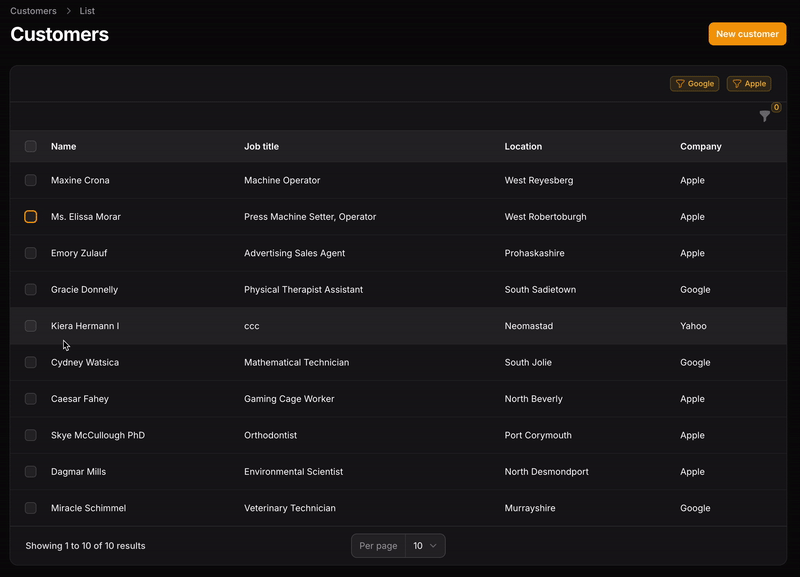Click the Job title column header
Viewport: 800px width, 577px height.
click(261, 146)
